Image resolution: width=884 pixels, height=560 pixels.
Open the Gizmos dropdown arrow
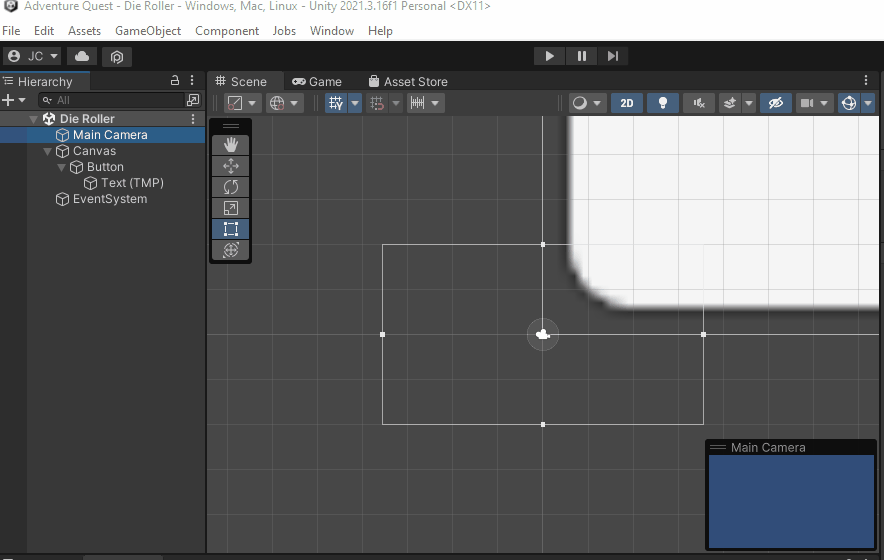pos(867,103)
